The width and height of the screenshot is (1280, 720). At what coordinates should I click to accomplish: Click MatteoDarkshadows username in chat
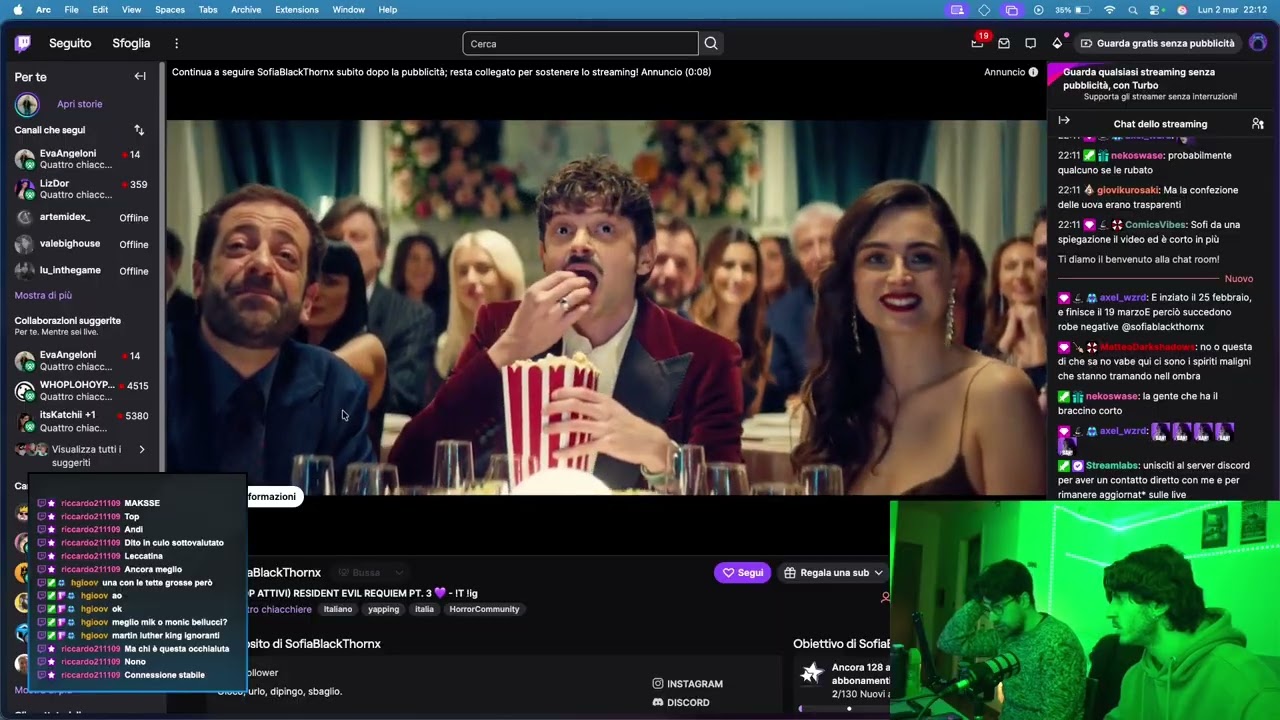pos(1147,347)
